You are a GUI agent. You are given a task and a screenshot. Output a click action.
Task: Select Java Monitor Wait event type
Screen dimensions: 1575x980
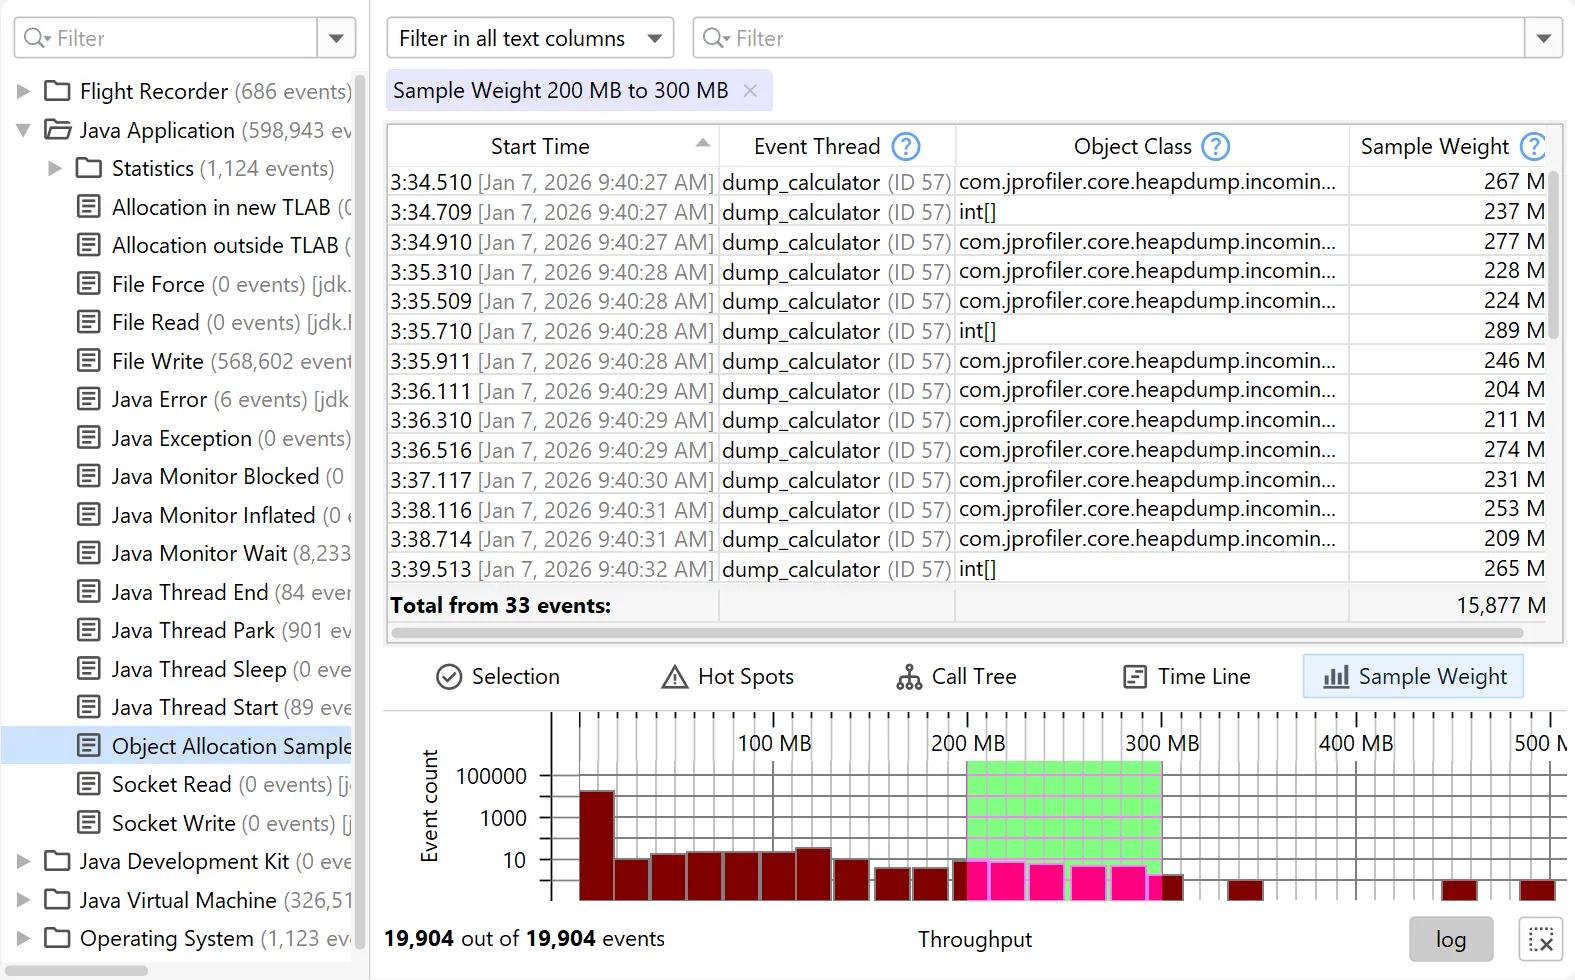coord(214,553)
